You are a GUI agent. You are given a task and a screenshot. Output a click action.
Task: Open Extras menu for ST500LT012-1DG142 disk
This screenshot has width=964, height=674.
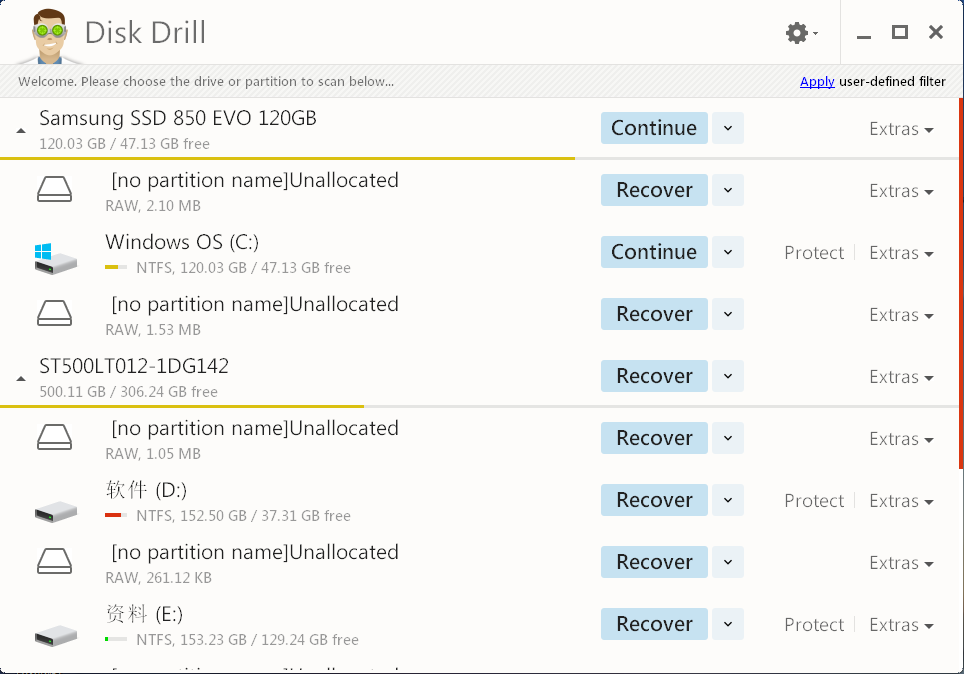(901, 377)
